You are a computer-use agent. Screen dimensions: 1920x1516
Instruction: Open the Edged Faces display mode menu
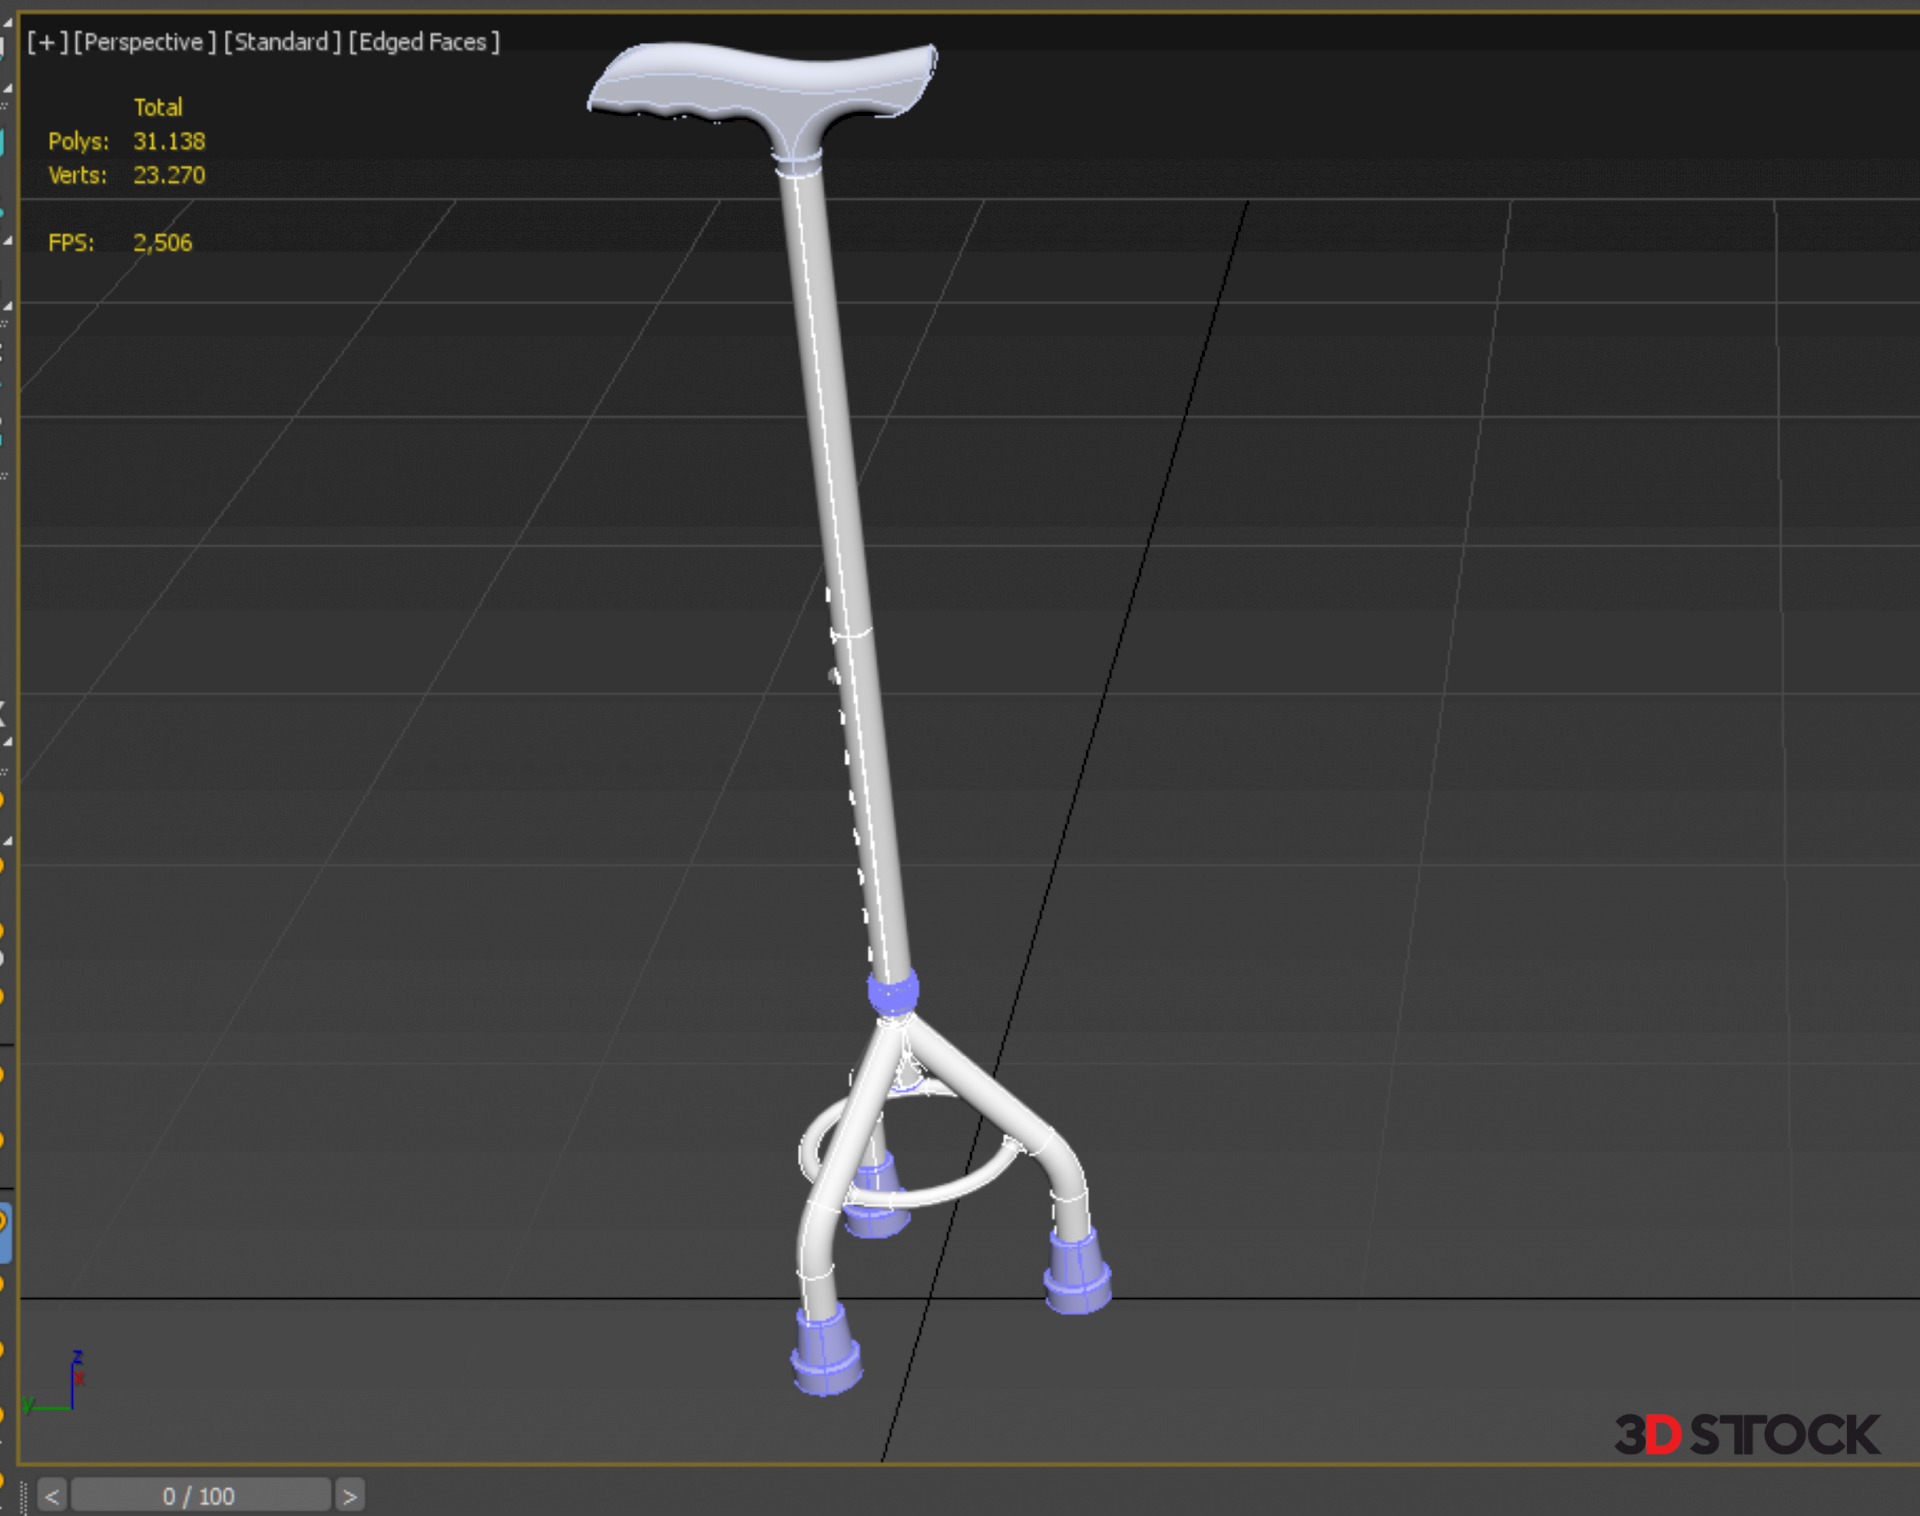pos(423,42)
